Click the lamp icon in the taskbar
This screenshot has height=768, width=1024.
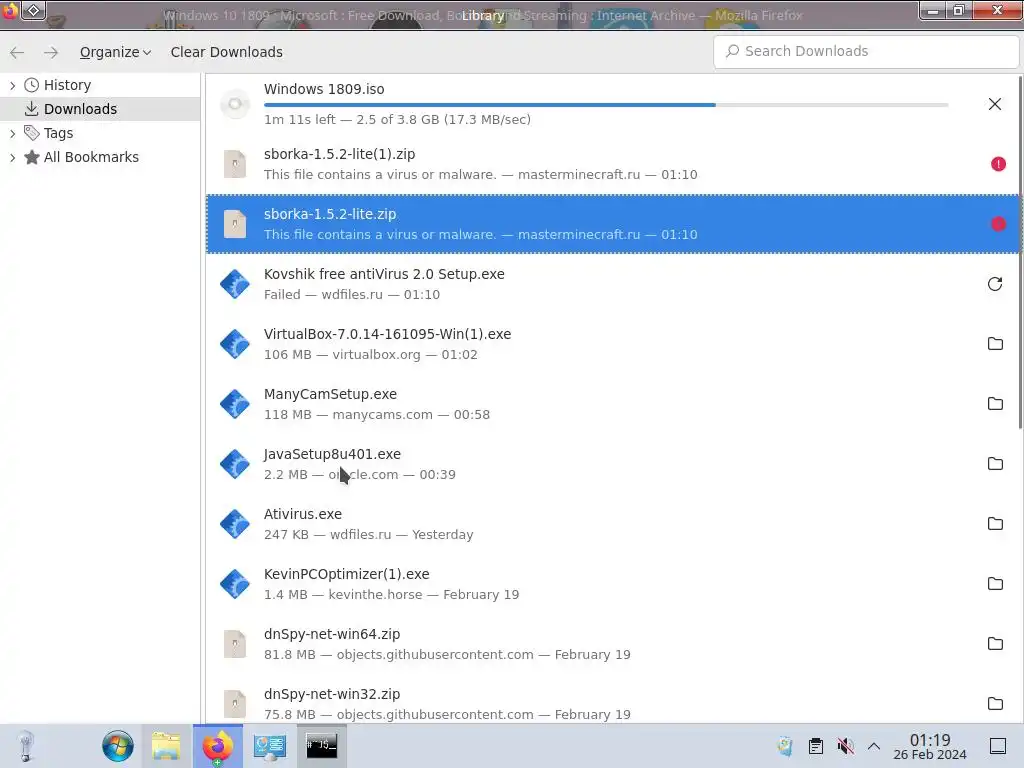(25, 746)
